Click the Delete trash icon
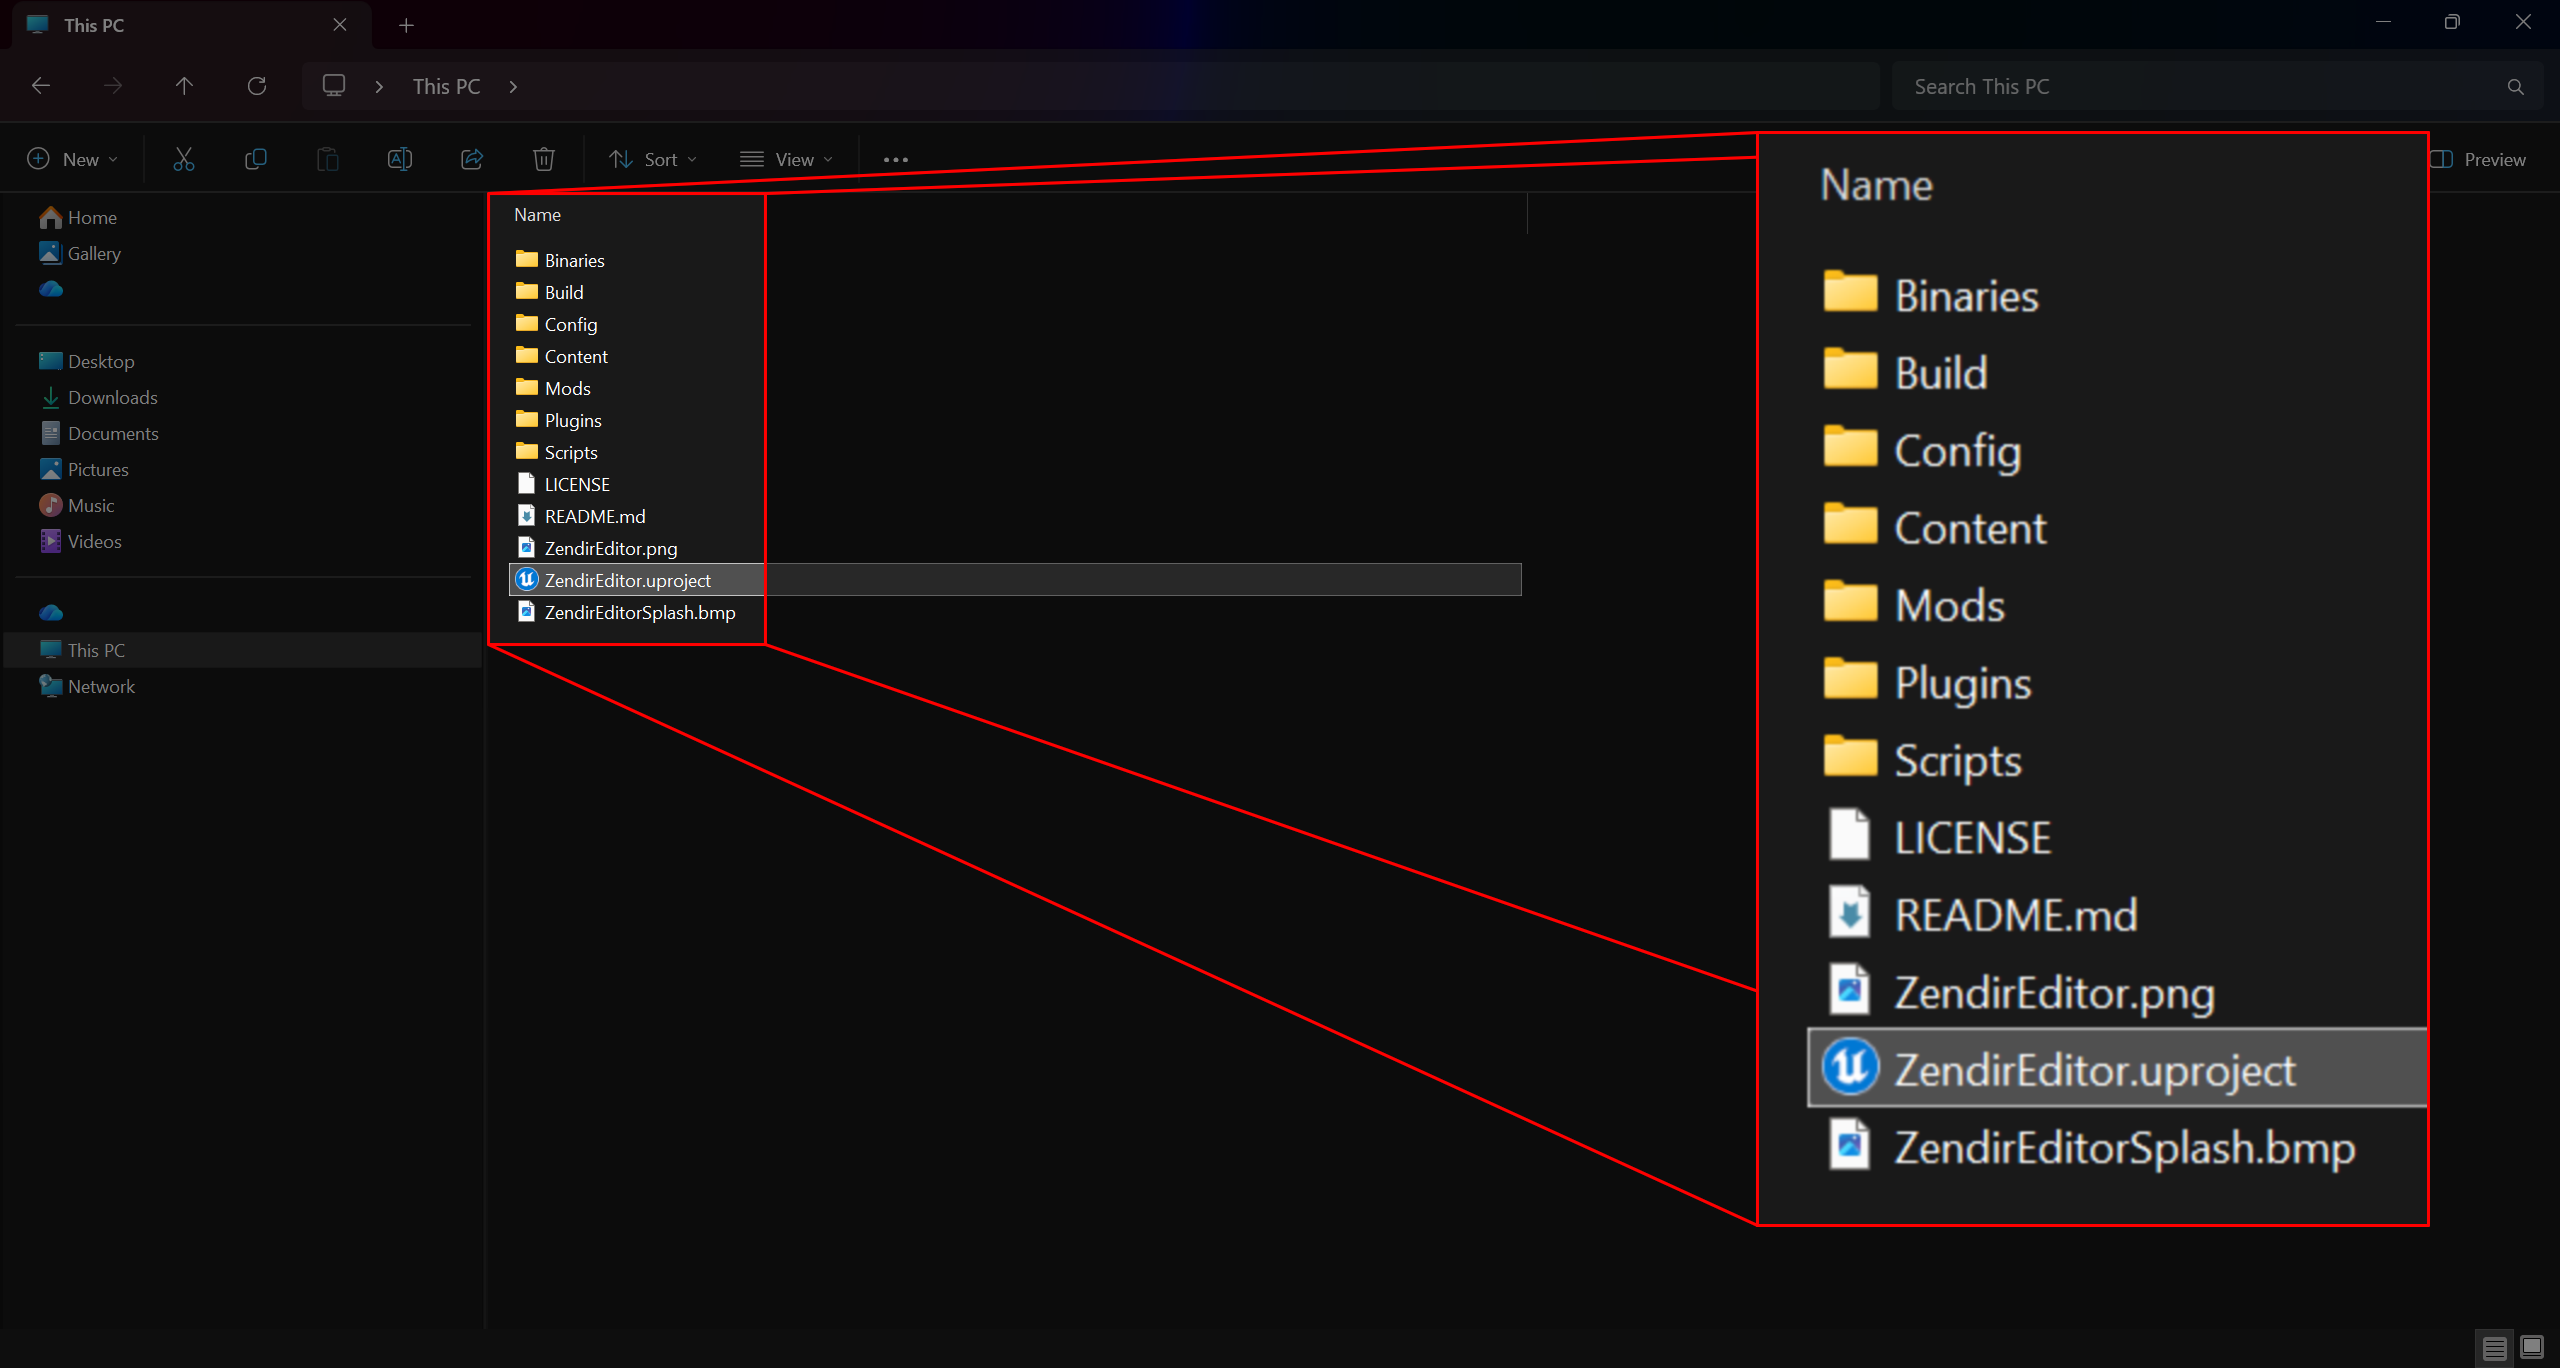This screenshot has height=1368, width=2560. click(x=544, y=159)
